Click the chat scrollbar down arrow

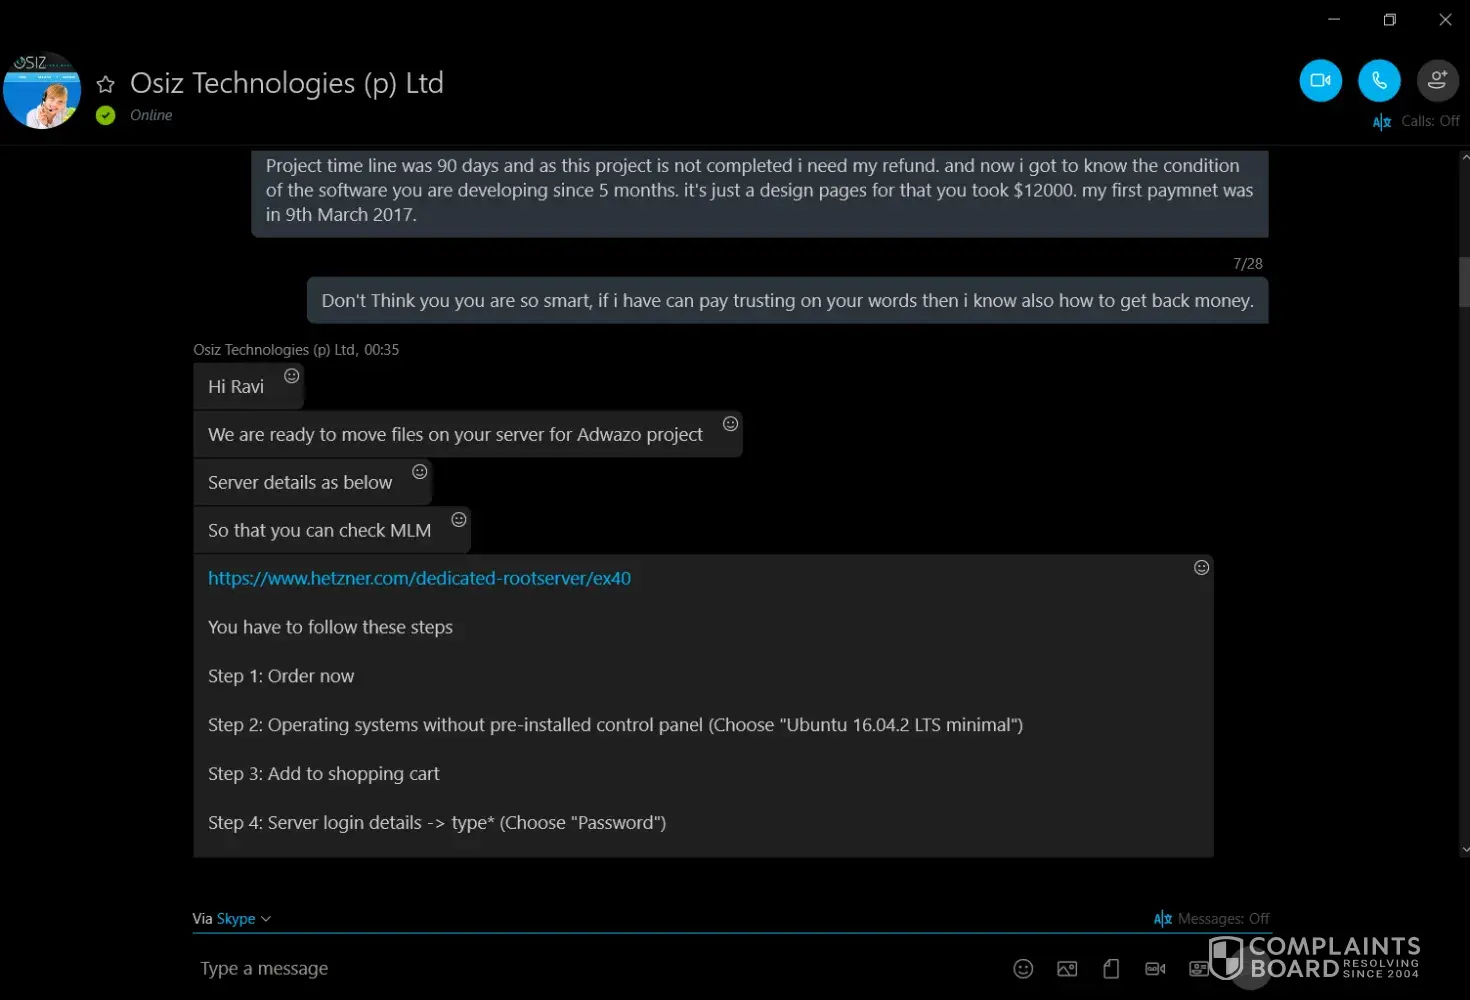click(x=1465, y=850)
